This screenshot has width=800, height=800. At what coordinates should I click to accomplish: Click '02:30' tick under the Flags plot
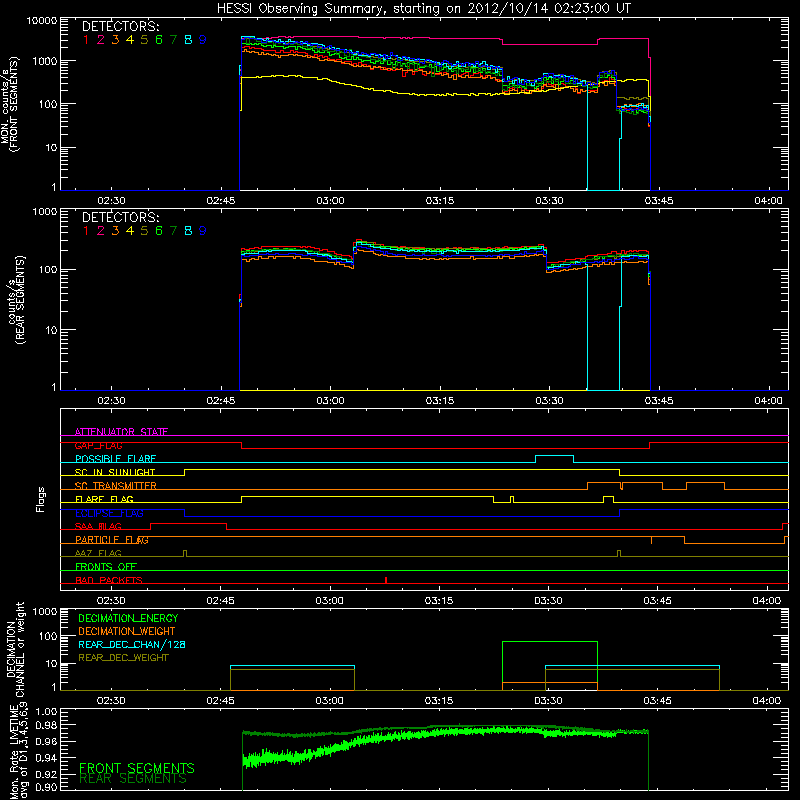(x=111, y=601)
